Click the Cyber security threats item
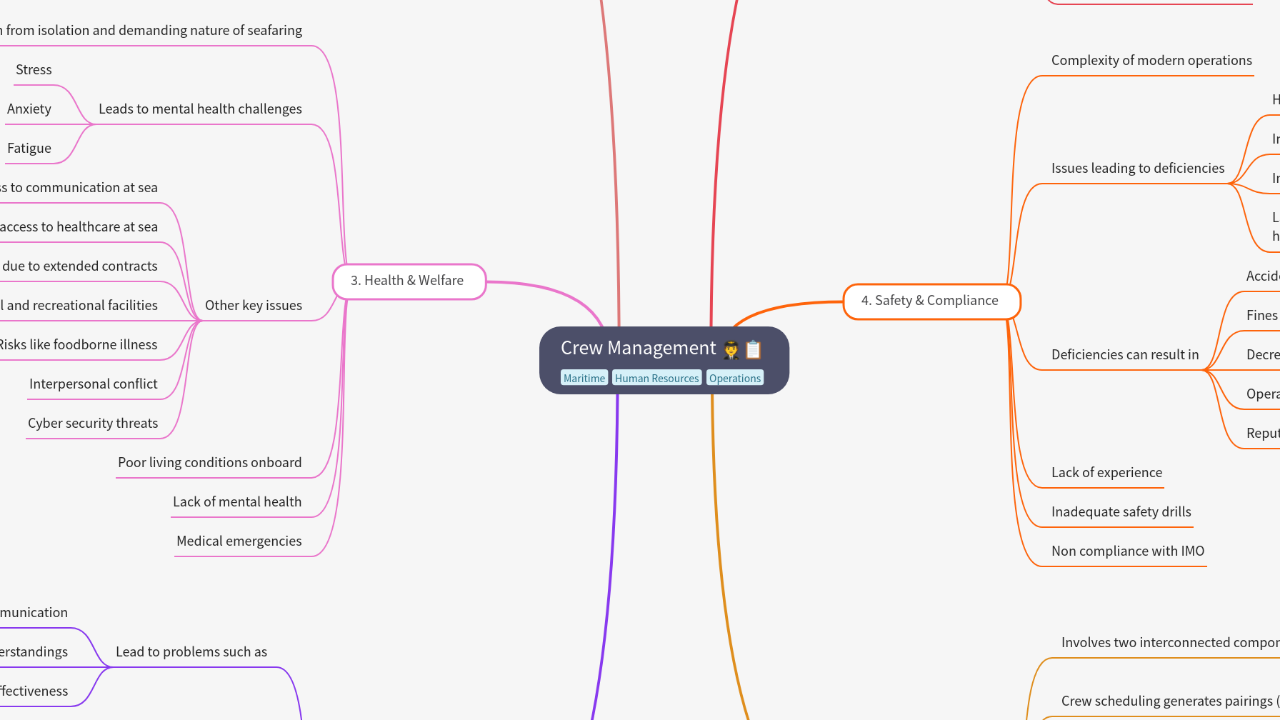Viewport: 1280px width, 720px height. 93,424
